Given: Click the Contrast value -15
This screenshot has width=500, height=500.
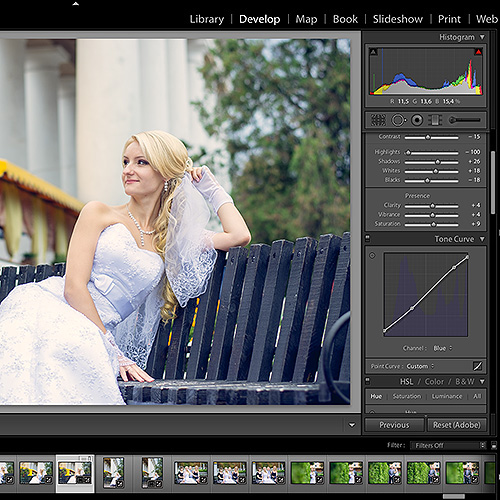Looking at the screenshot, I should (x=474, y=137).
